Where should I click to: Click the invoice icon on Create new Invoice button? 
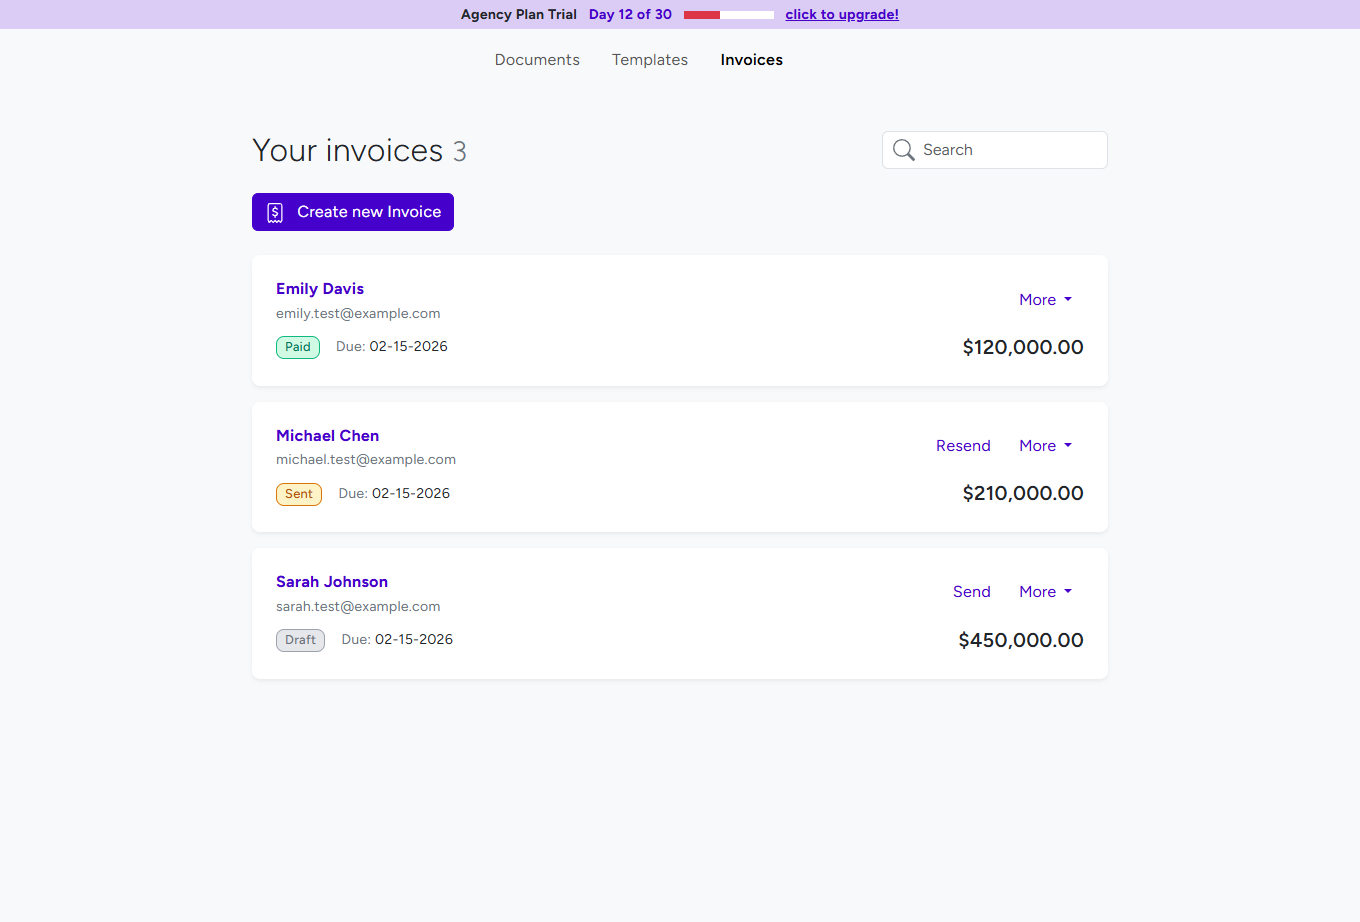point(275,211)
